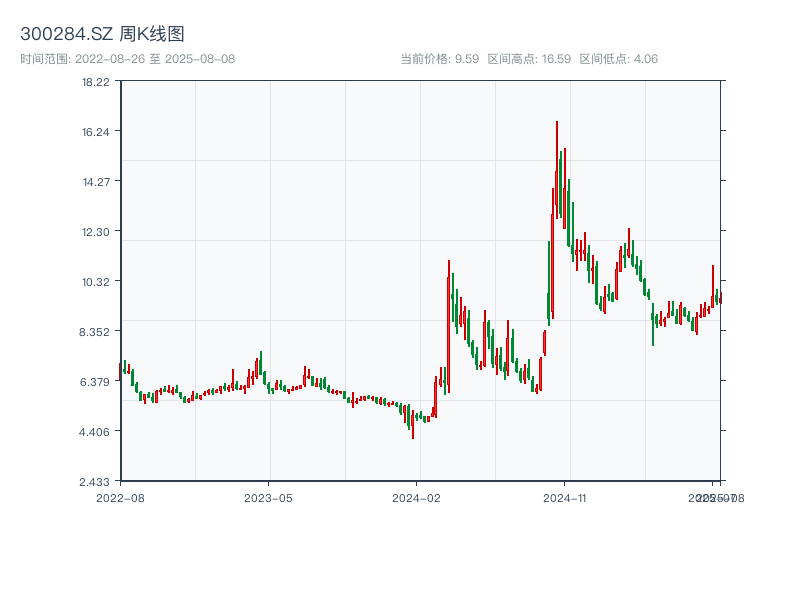The height and width of the screenshot is (600, 800).
Task: Click y-axis label 6.379
Action: tap(94, 382)
